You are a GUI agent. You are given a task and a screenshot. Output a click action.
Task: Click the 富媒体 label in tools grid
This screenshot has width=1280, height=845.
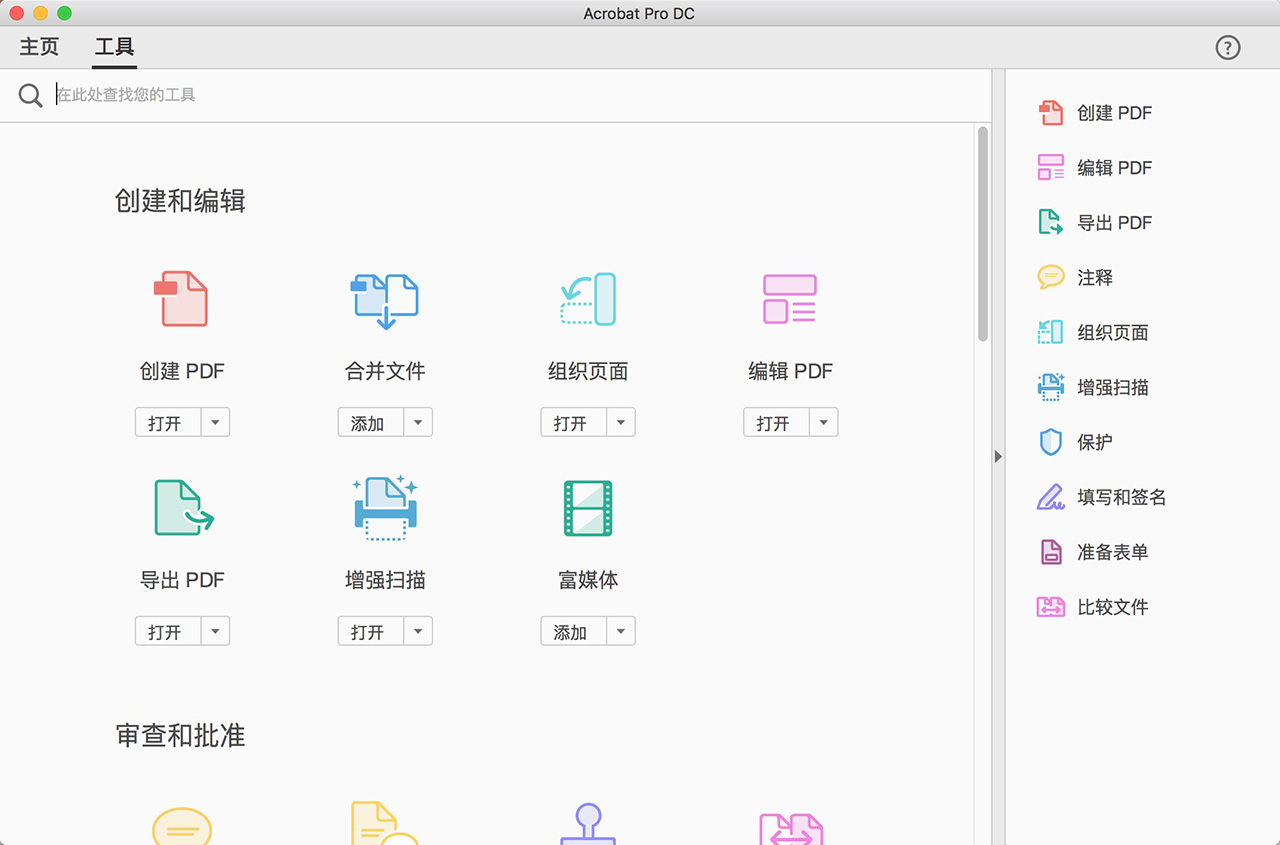(588, 579)
